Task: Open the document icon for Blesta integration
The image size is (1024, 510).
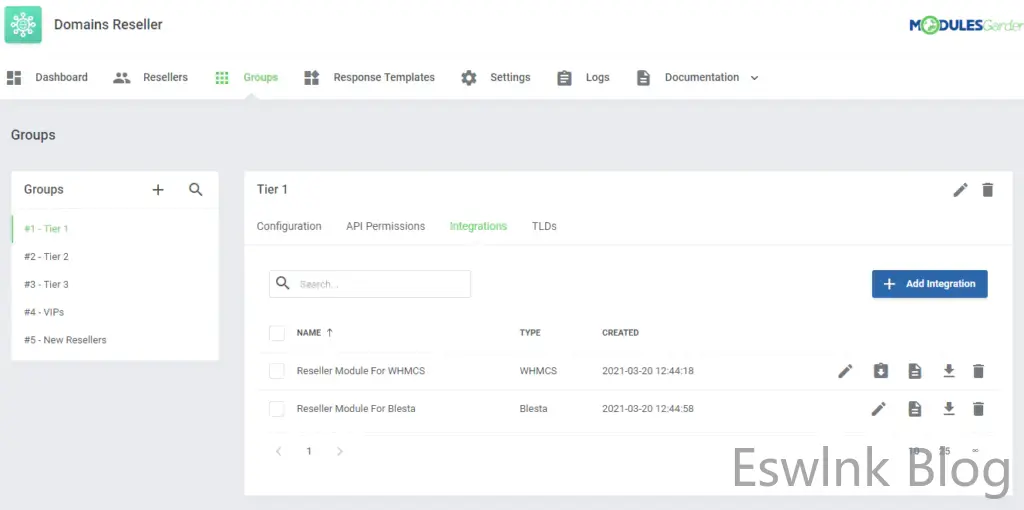Action: pos(914,408)
